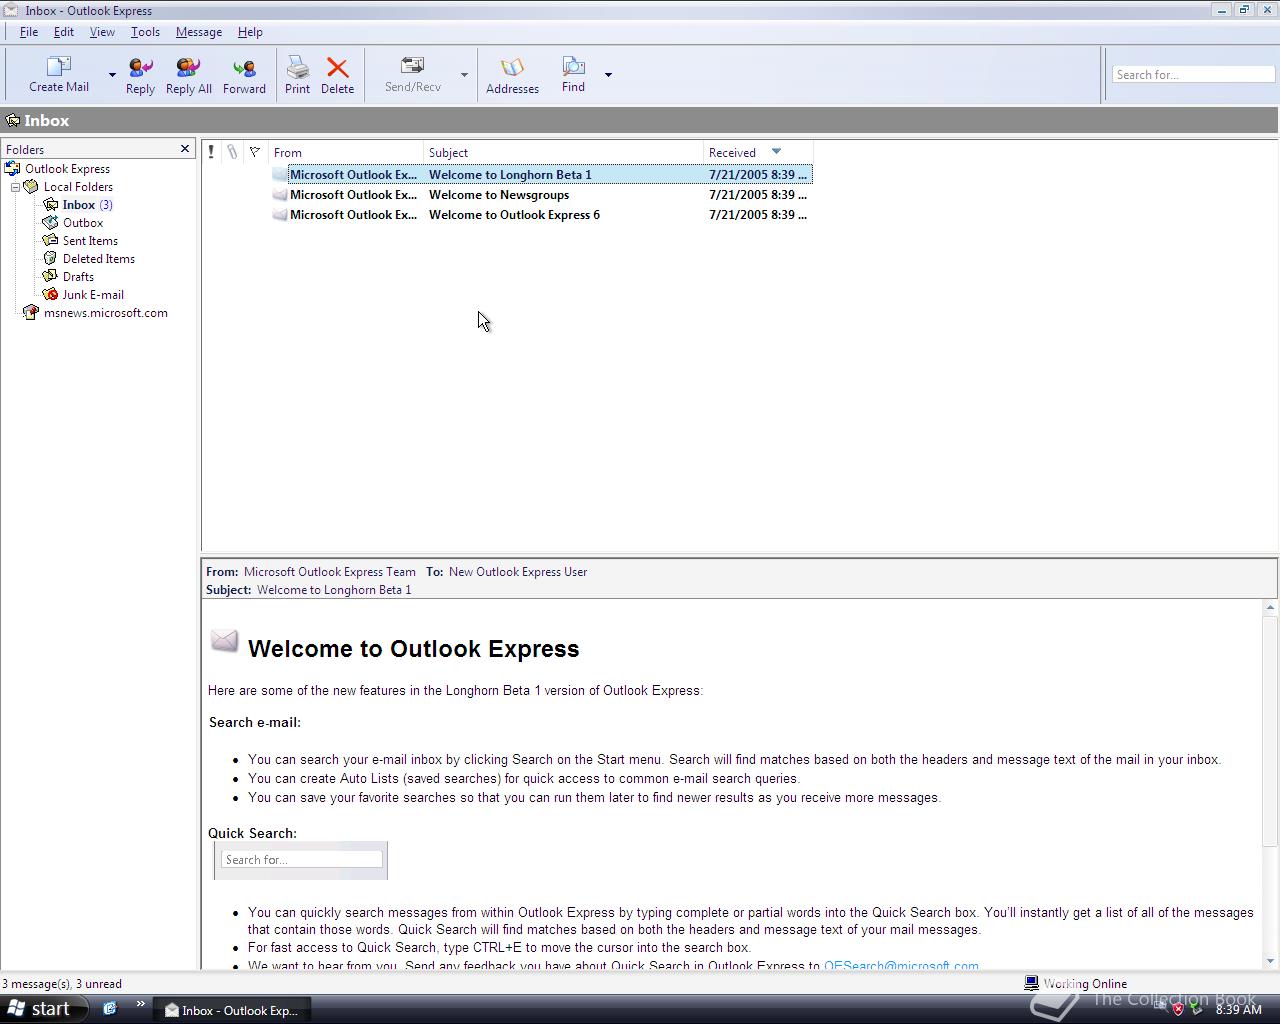Select the Welcome to Newsgroups message
Image resolution: width=1280 pixels, height=1024 pixels.
coord(541,195)
